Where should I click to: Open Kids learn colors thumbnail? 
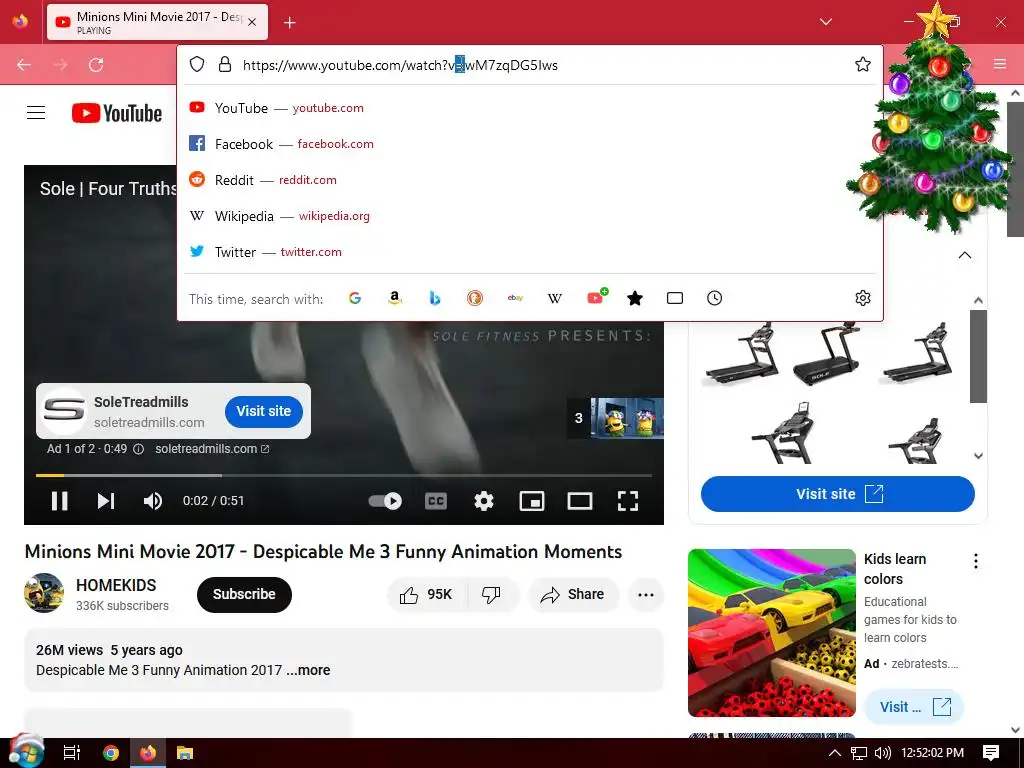click(x=772, y=633)
